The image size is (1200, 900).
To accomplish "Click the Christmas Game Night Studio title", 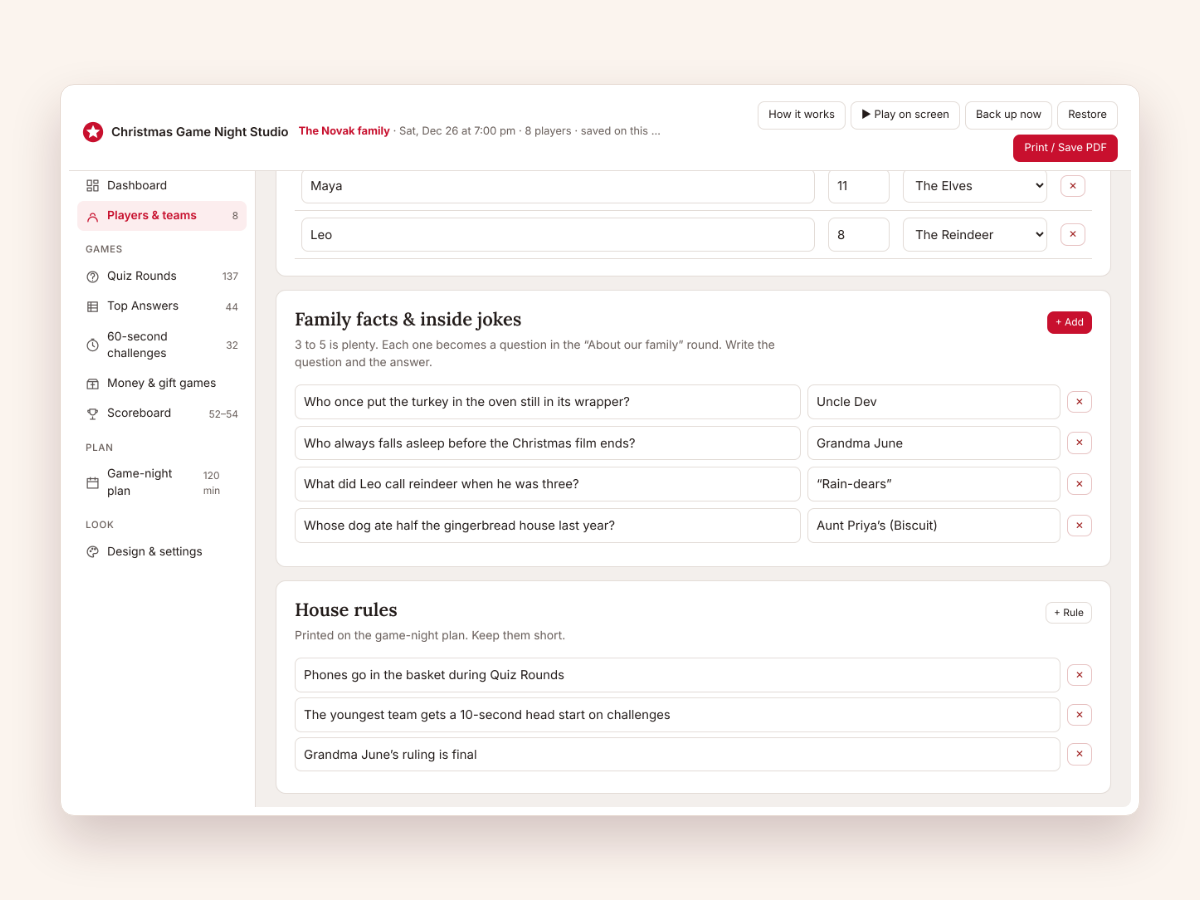I will [200, 132].
